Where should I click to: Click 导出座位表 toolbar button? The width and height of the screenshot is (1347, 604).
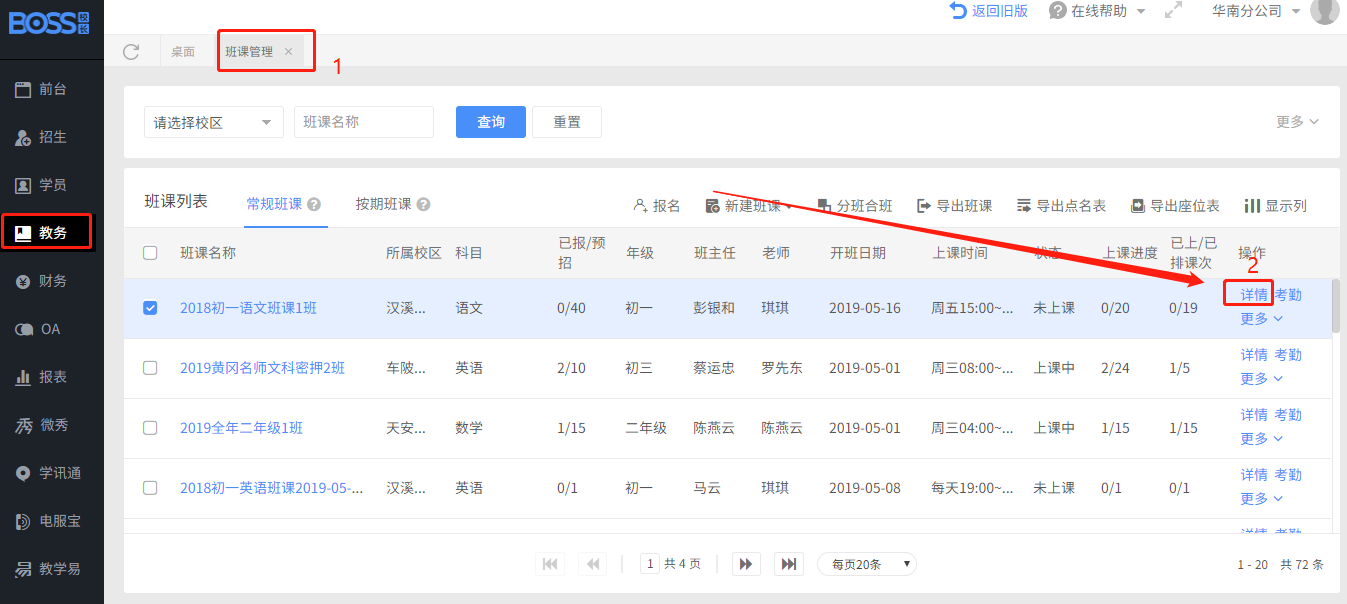[1175, 206]
